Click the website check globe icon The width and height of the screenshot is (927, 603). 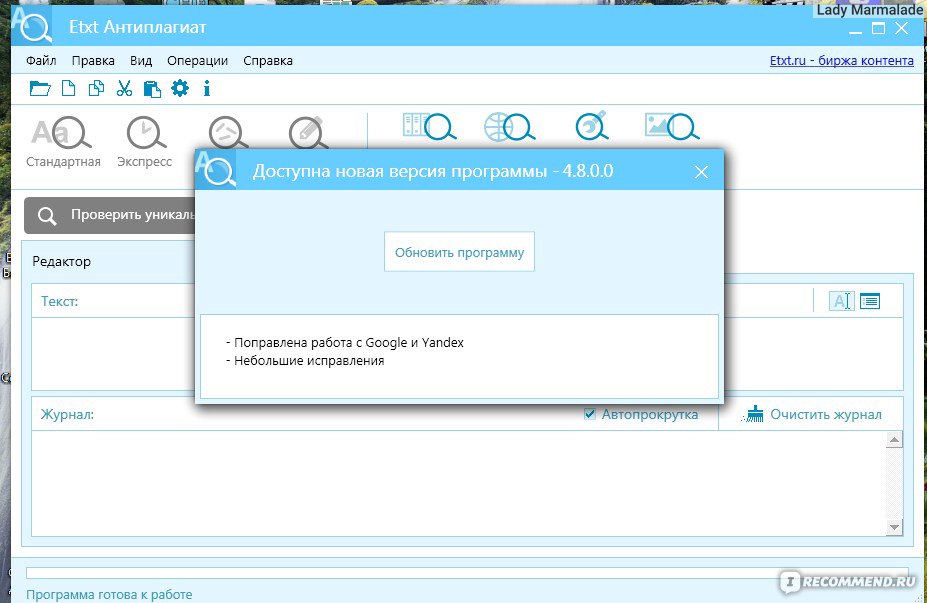coord(508,126)
